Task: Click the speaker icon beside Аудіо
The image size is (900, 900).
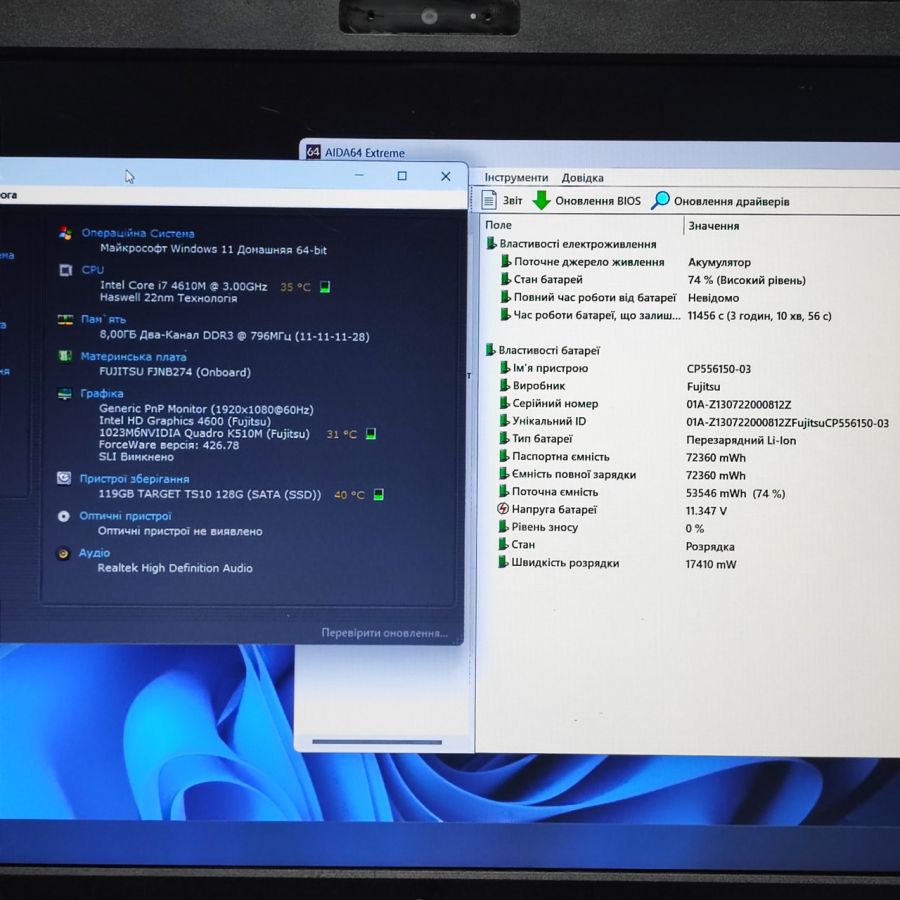Action: (x=64, y=553)
